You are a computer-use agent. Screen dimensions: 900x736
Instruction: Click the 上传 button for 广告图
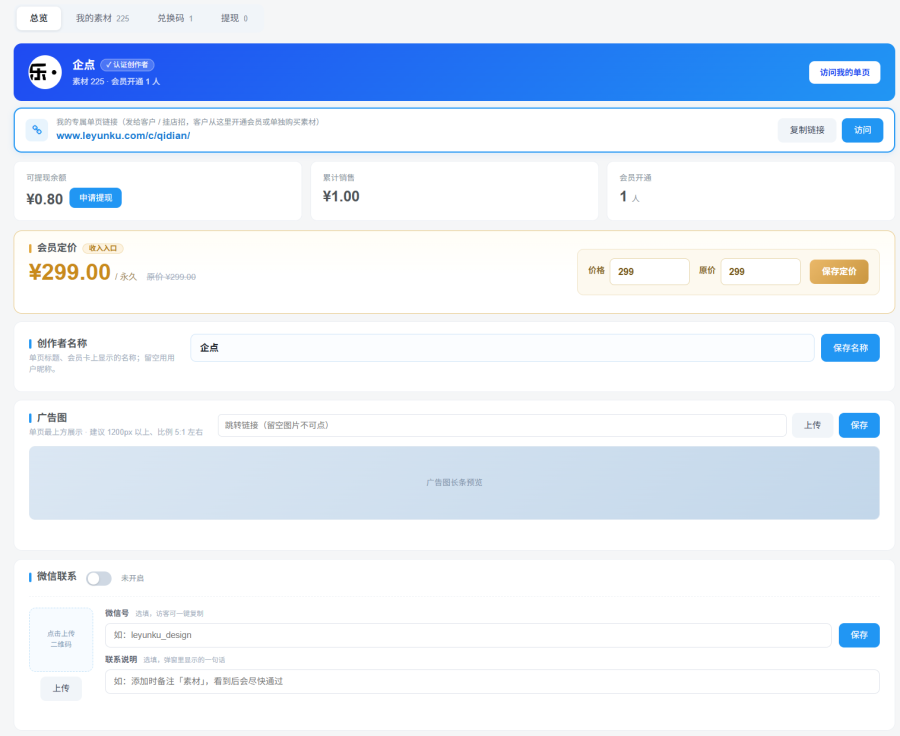[812, 425]
